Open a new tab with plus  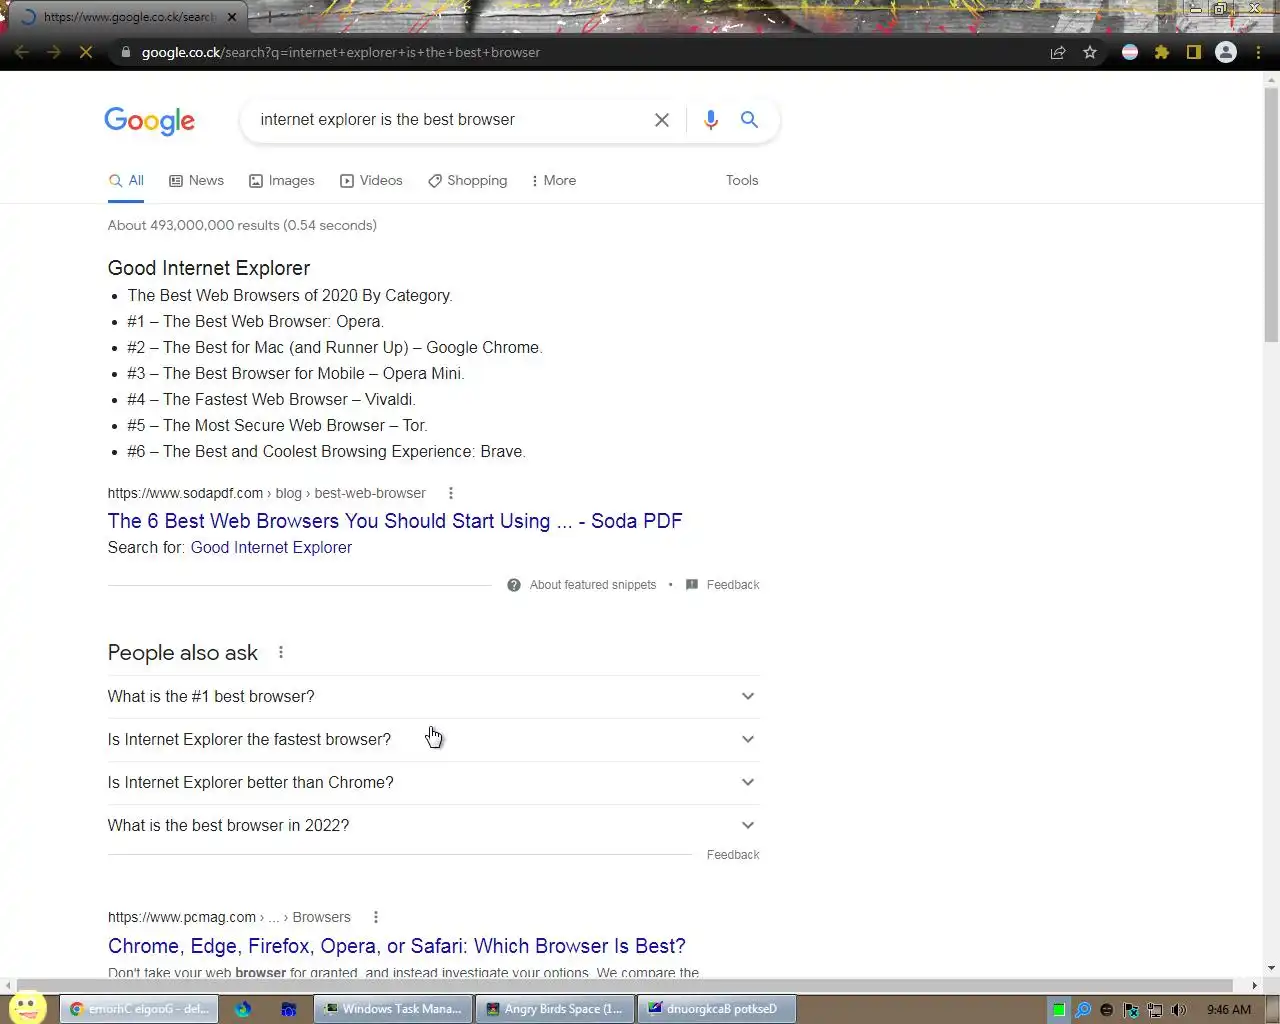click(x=268, y=17)
